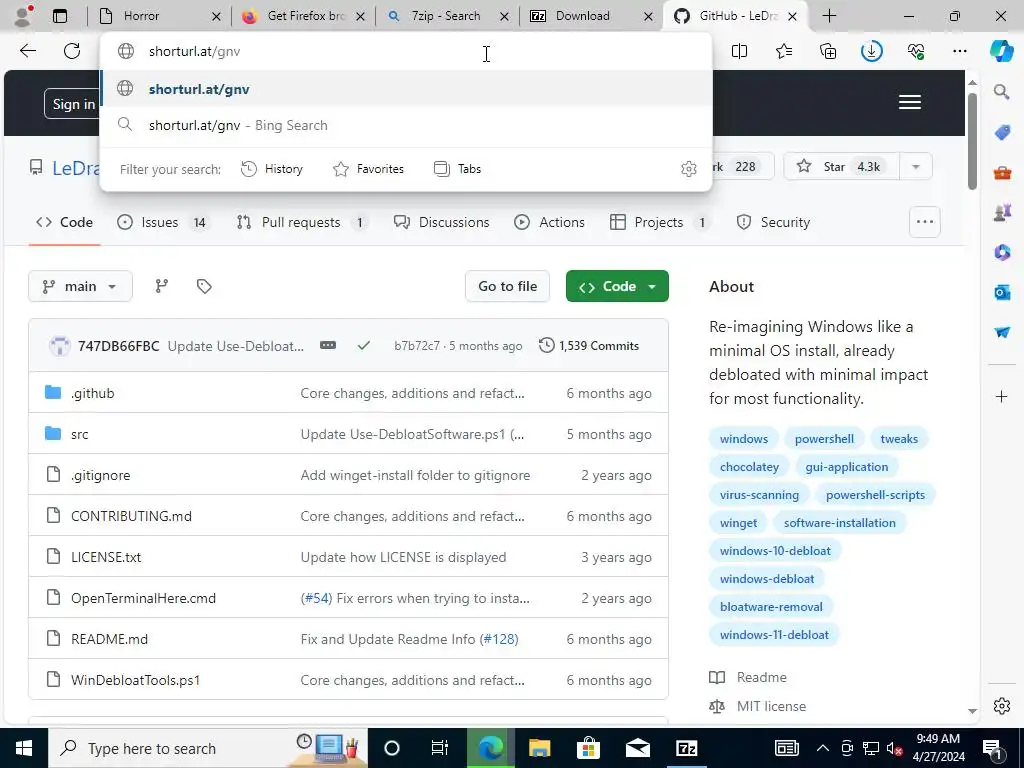The image size is (1024, 768).
Task: Reload the page with the refresh icon
Action: click(x=72, y=51)
